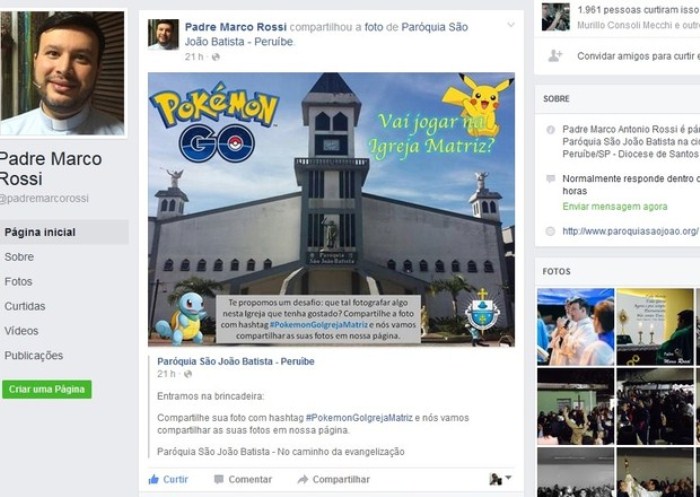Open the Sobre section in sidebar
Image resolution: width=700 pixels, height=497 pixels.
pos(19,257)
